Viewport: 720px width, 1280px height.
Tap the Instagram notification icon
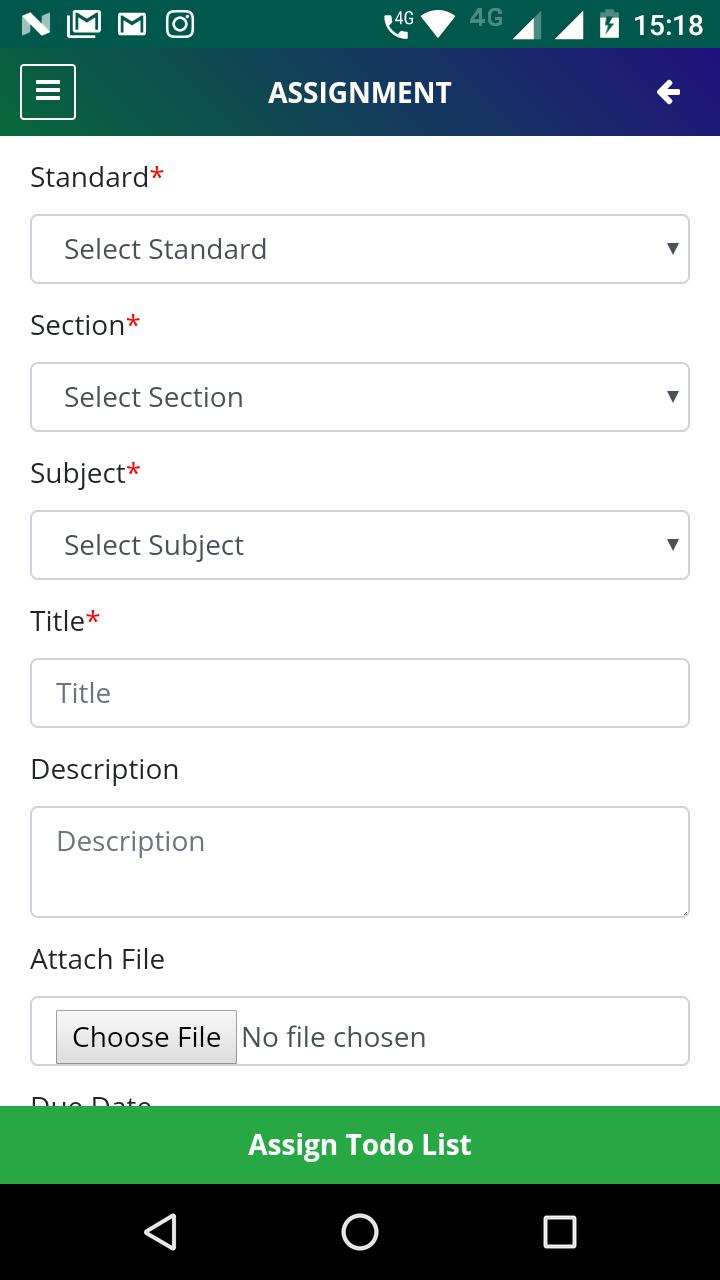[180, 23]
